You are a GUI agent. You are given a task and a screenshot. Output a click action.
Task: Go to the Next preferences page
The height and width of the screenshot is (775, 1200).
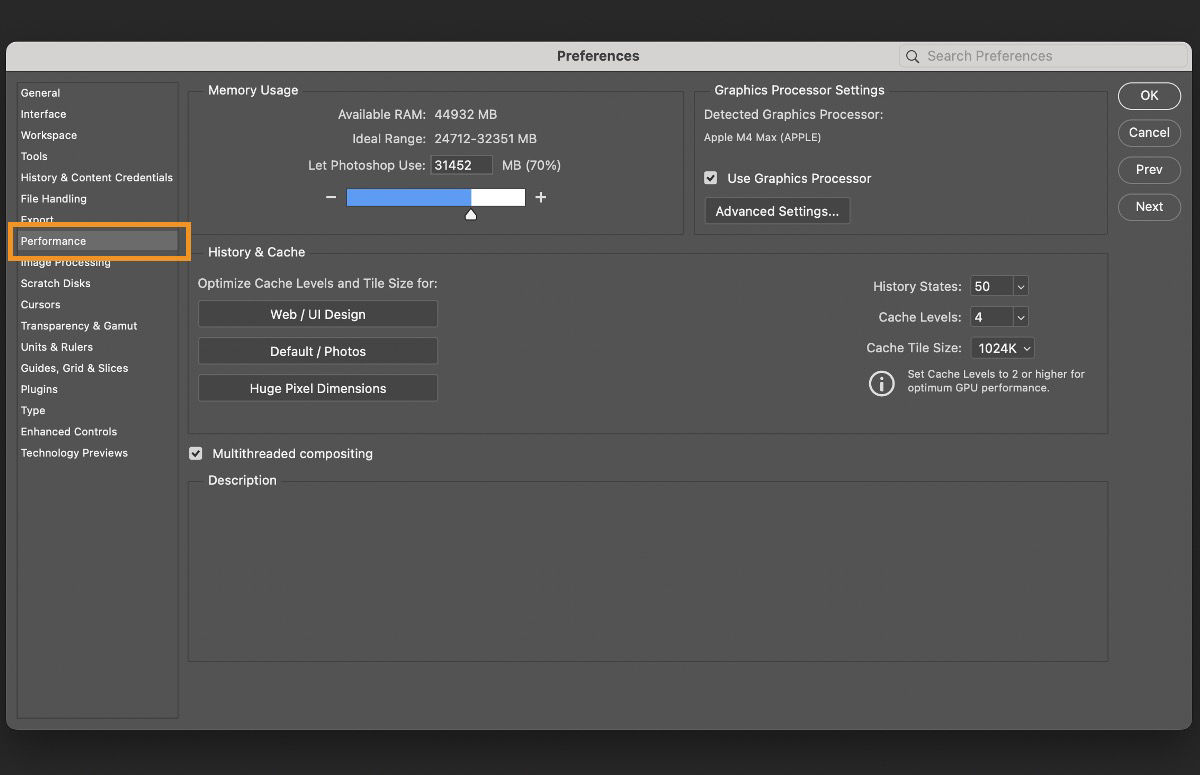[x=1148, y=207]
